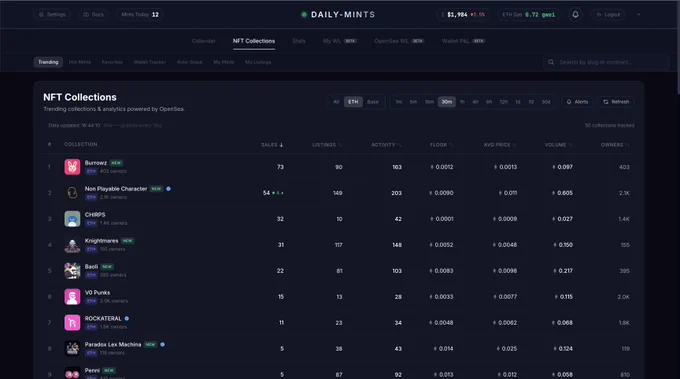Click the $1,984 ETH price indicator
This screenshot has height=379, width=680.
[x=463, y=15]
